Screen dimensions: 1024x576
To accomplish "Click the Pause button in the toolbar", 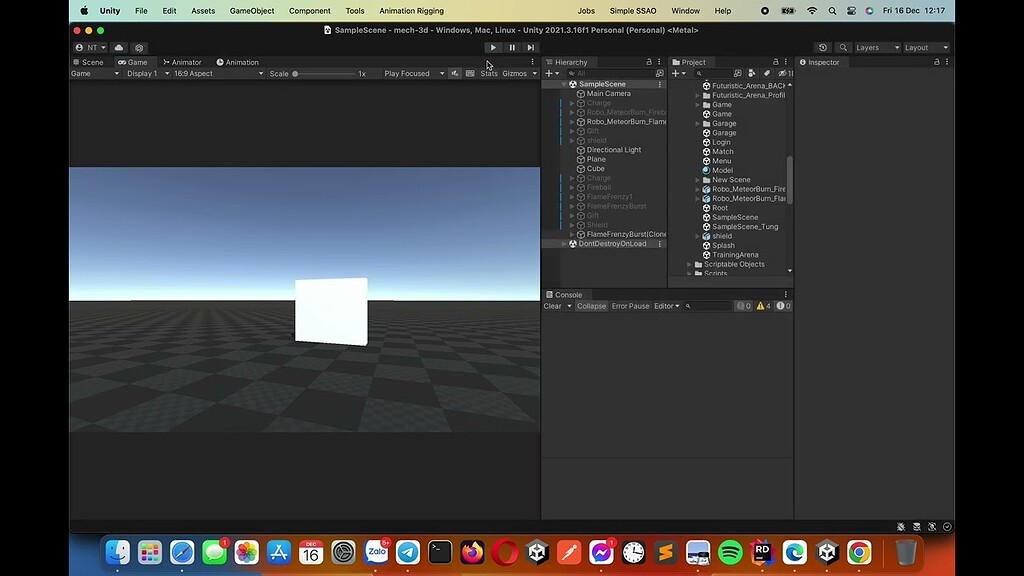I will (511, 47).
